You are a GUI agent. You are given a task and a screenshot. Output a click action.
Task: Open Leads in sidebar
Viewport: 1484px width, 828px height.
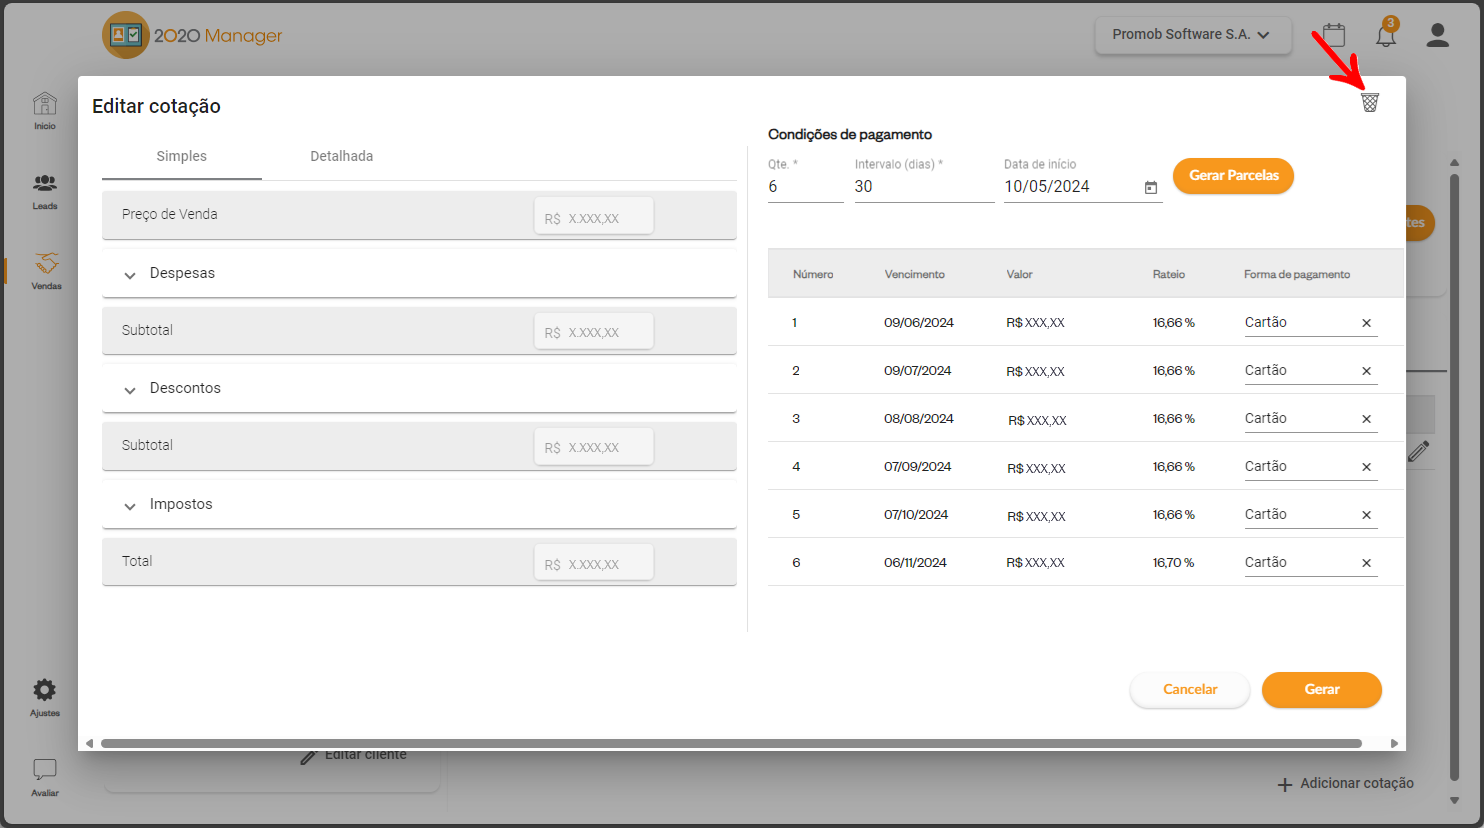tap(45, 191)
